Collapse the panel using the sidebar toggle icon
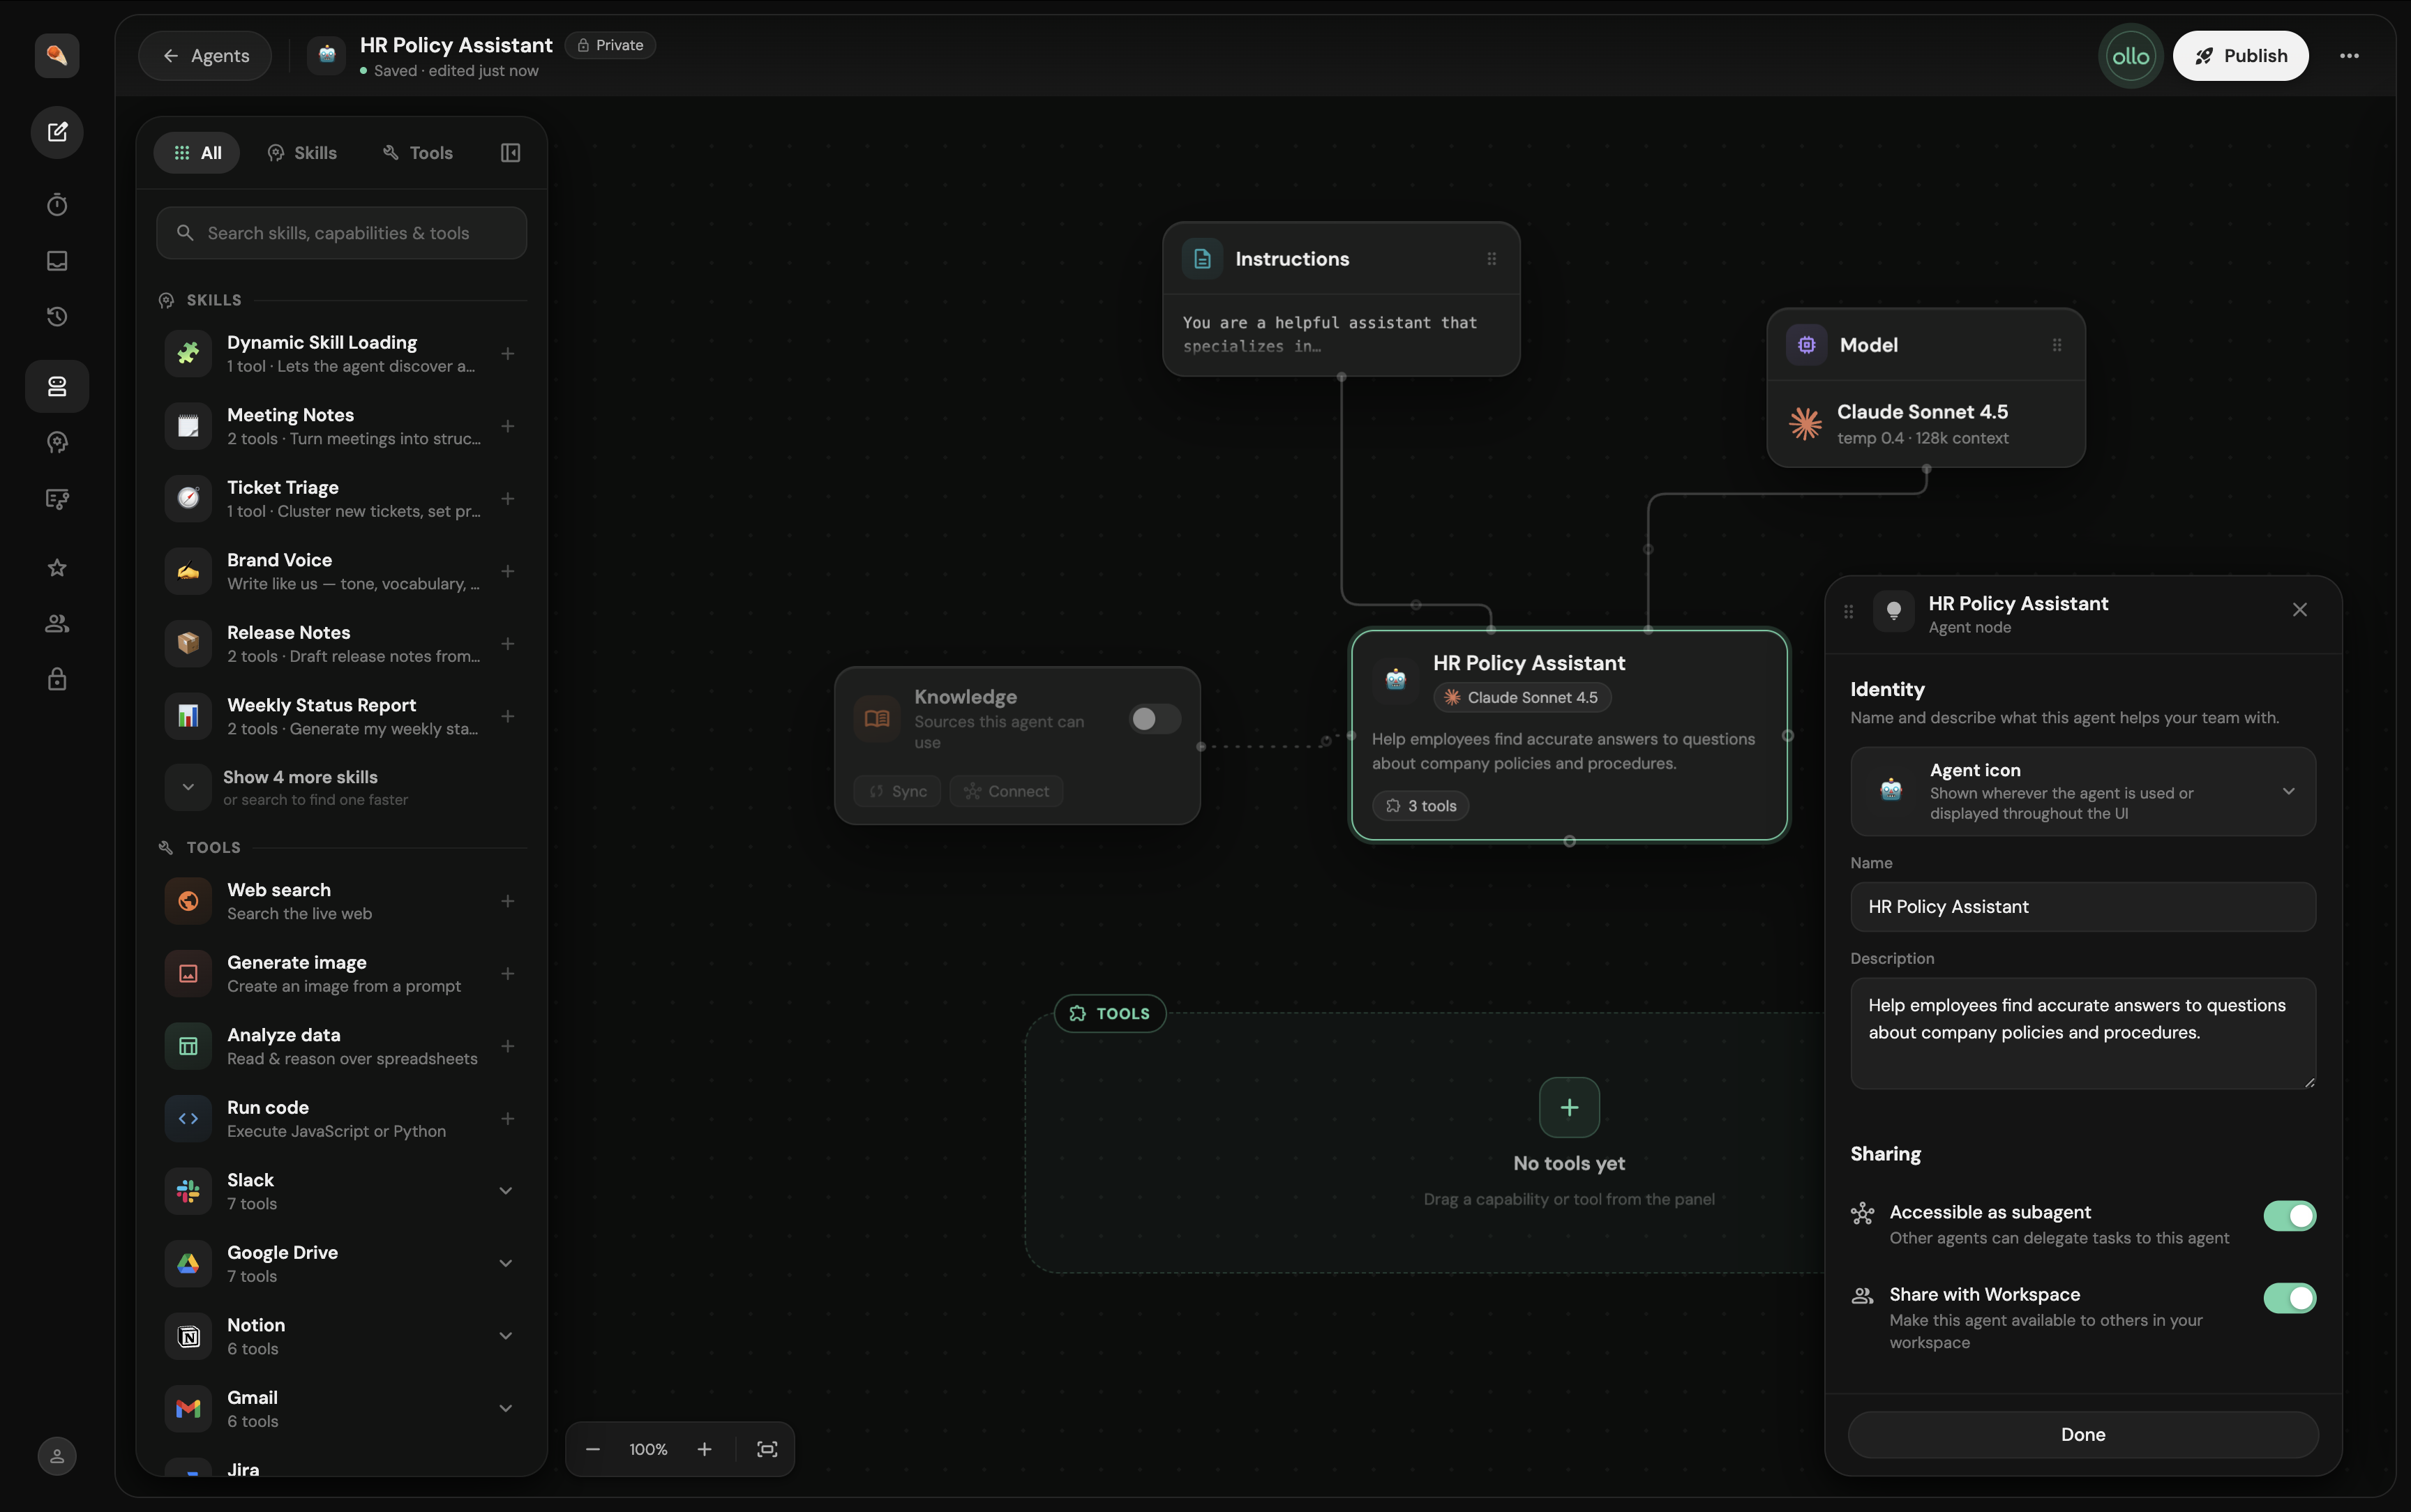This screenshot has width=2411, height=1512. (510, 153)
